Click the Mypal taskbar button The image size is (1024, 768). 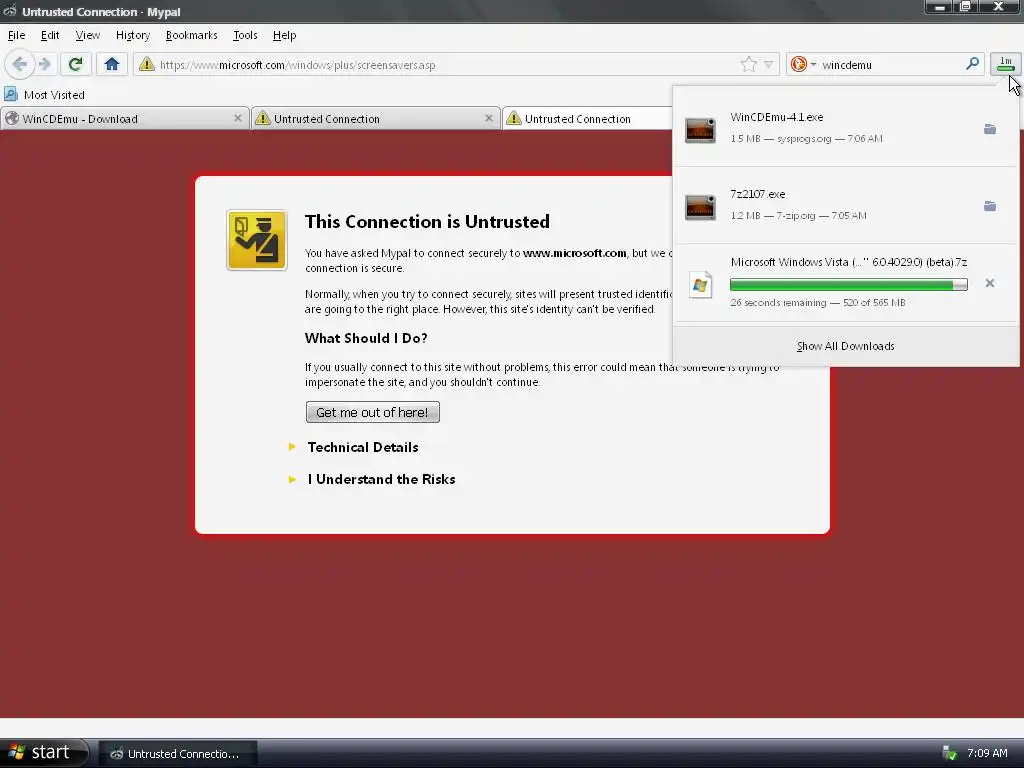(x=178, y=754)
